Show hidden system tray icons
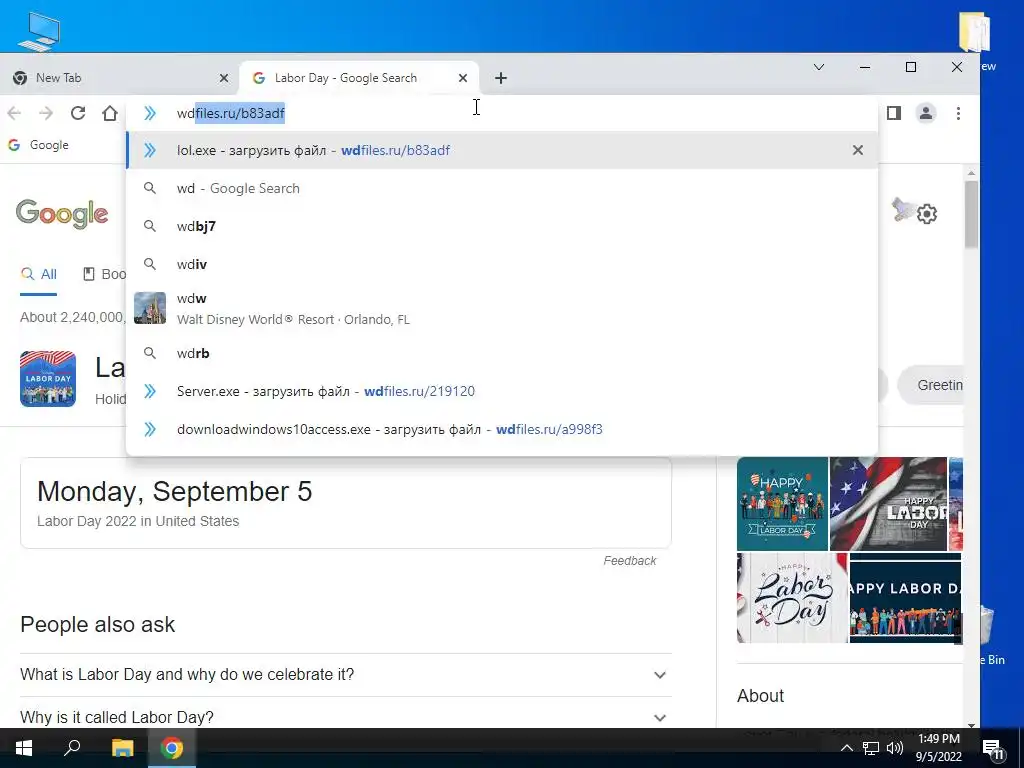This screenshot has width=1024, height=768. (x=846, y=748)
